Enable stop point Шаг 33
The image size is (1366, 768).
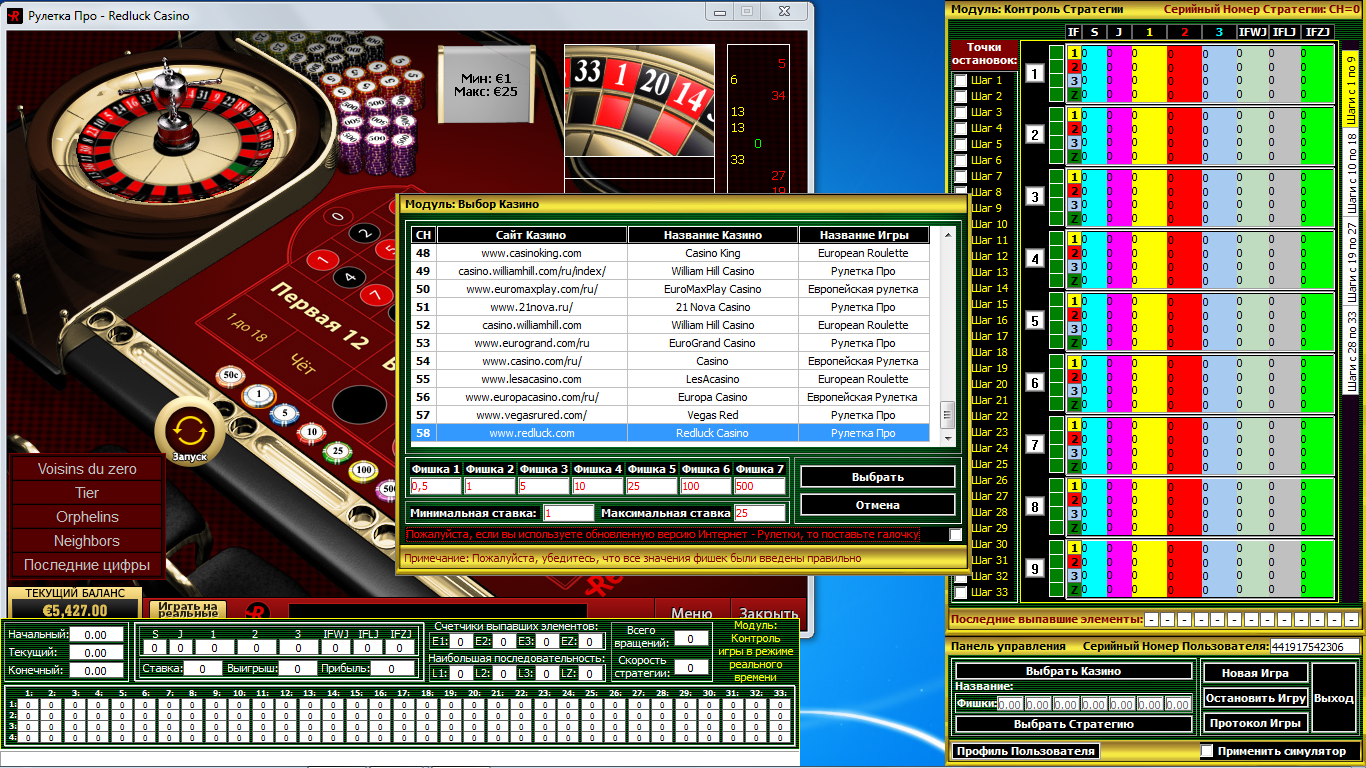pyautogui.click(x=961, y=592)
